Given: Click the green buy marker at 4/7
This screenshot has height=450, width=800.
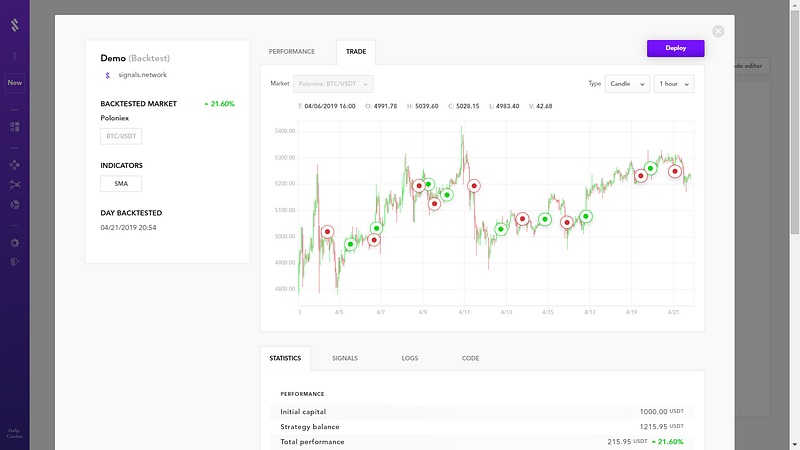Looking at the screenshot, I should click(x=377, y=228).
